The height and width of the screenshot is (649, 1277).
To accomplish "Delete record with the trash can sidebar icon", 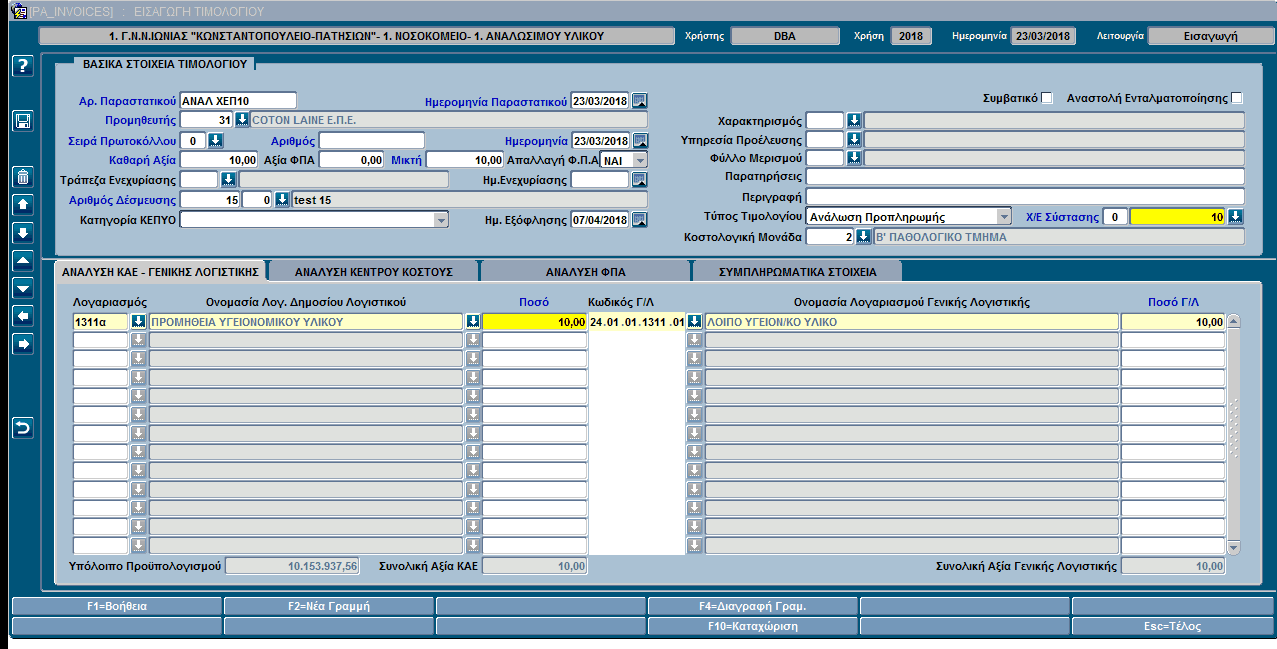I will point(22,177).
